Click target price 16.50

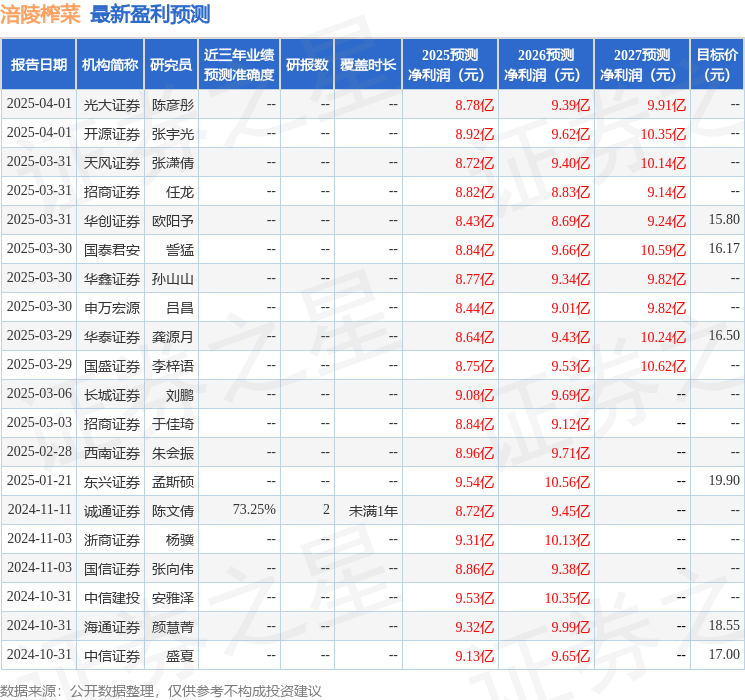click(724, 336)
